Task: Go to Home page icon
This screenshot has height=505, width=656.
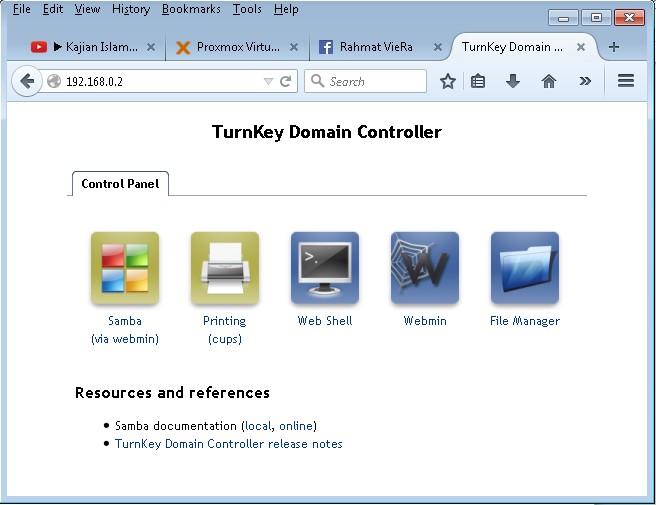Action: tap(549, 81)
